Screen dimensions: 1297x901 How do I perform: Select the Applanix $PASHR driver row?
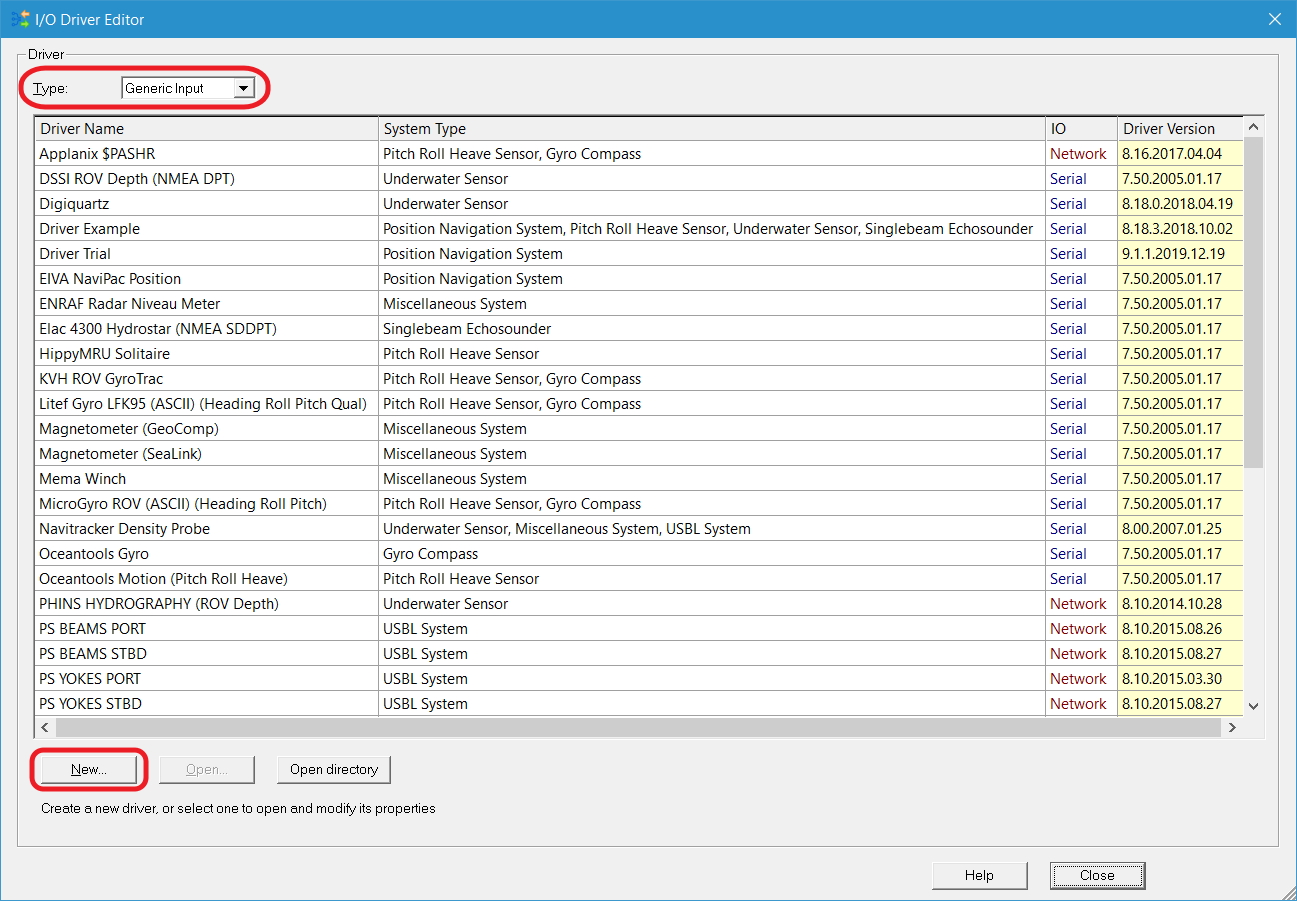(98, 154)
